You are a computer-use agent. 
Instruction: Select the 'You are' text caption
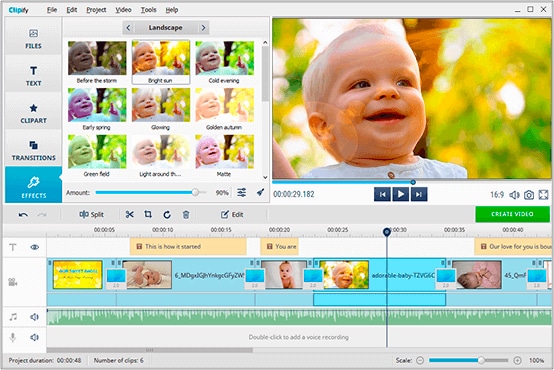[279, 247]
